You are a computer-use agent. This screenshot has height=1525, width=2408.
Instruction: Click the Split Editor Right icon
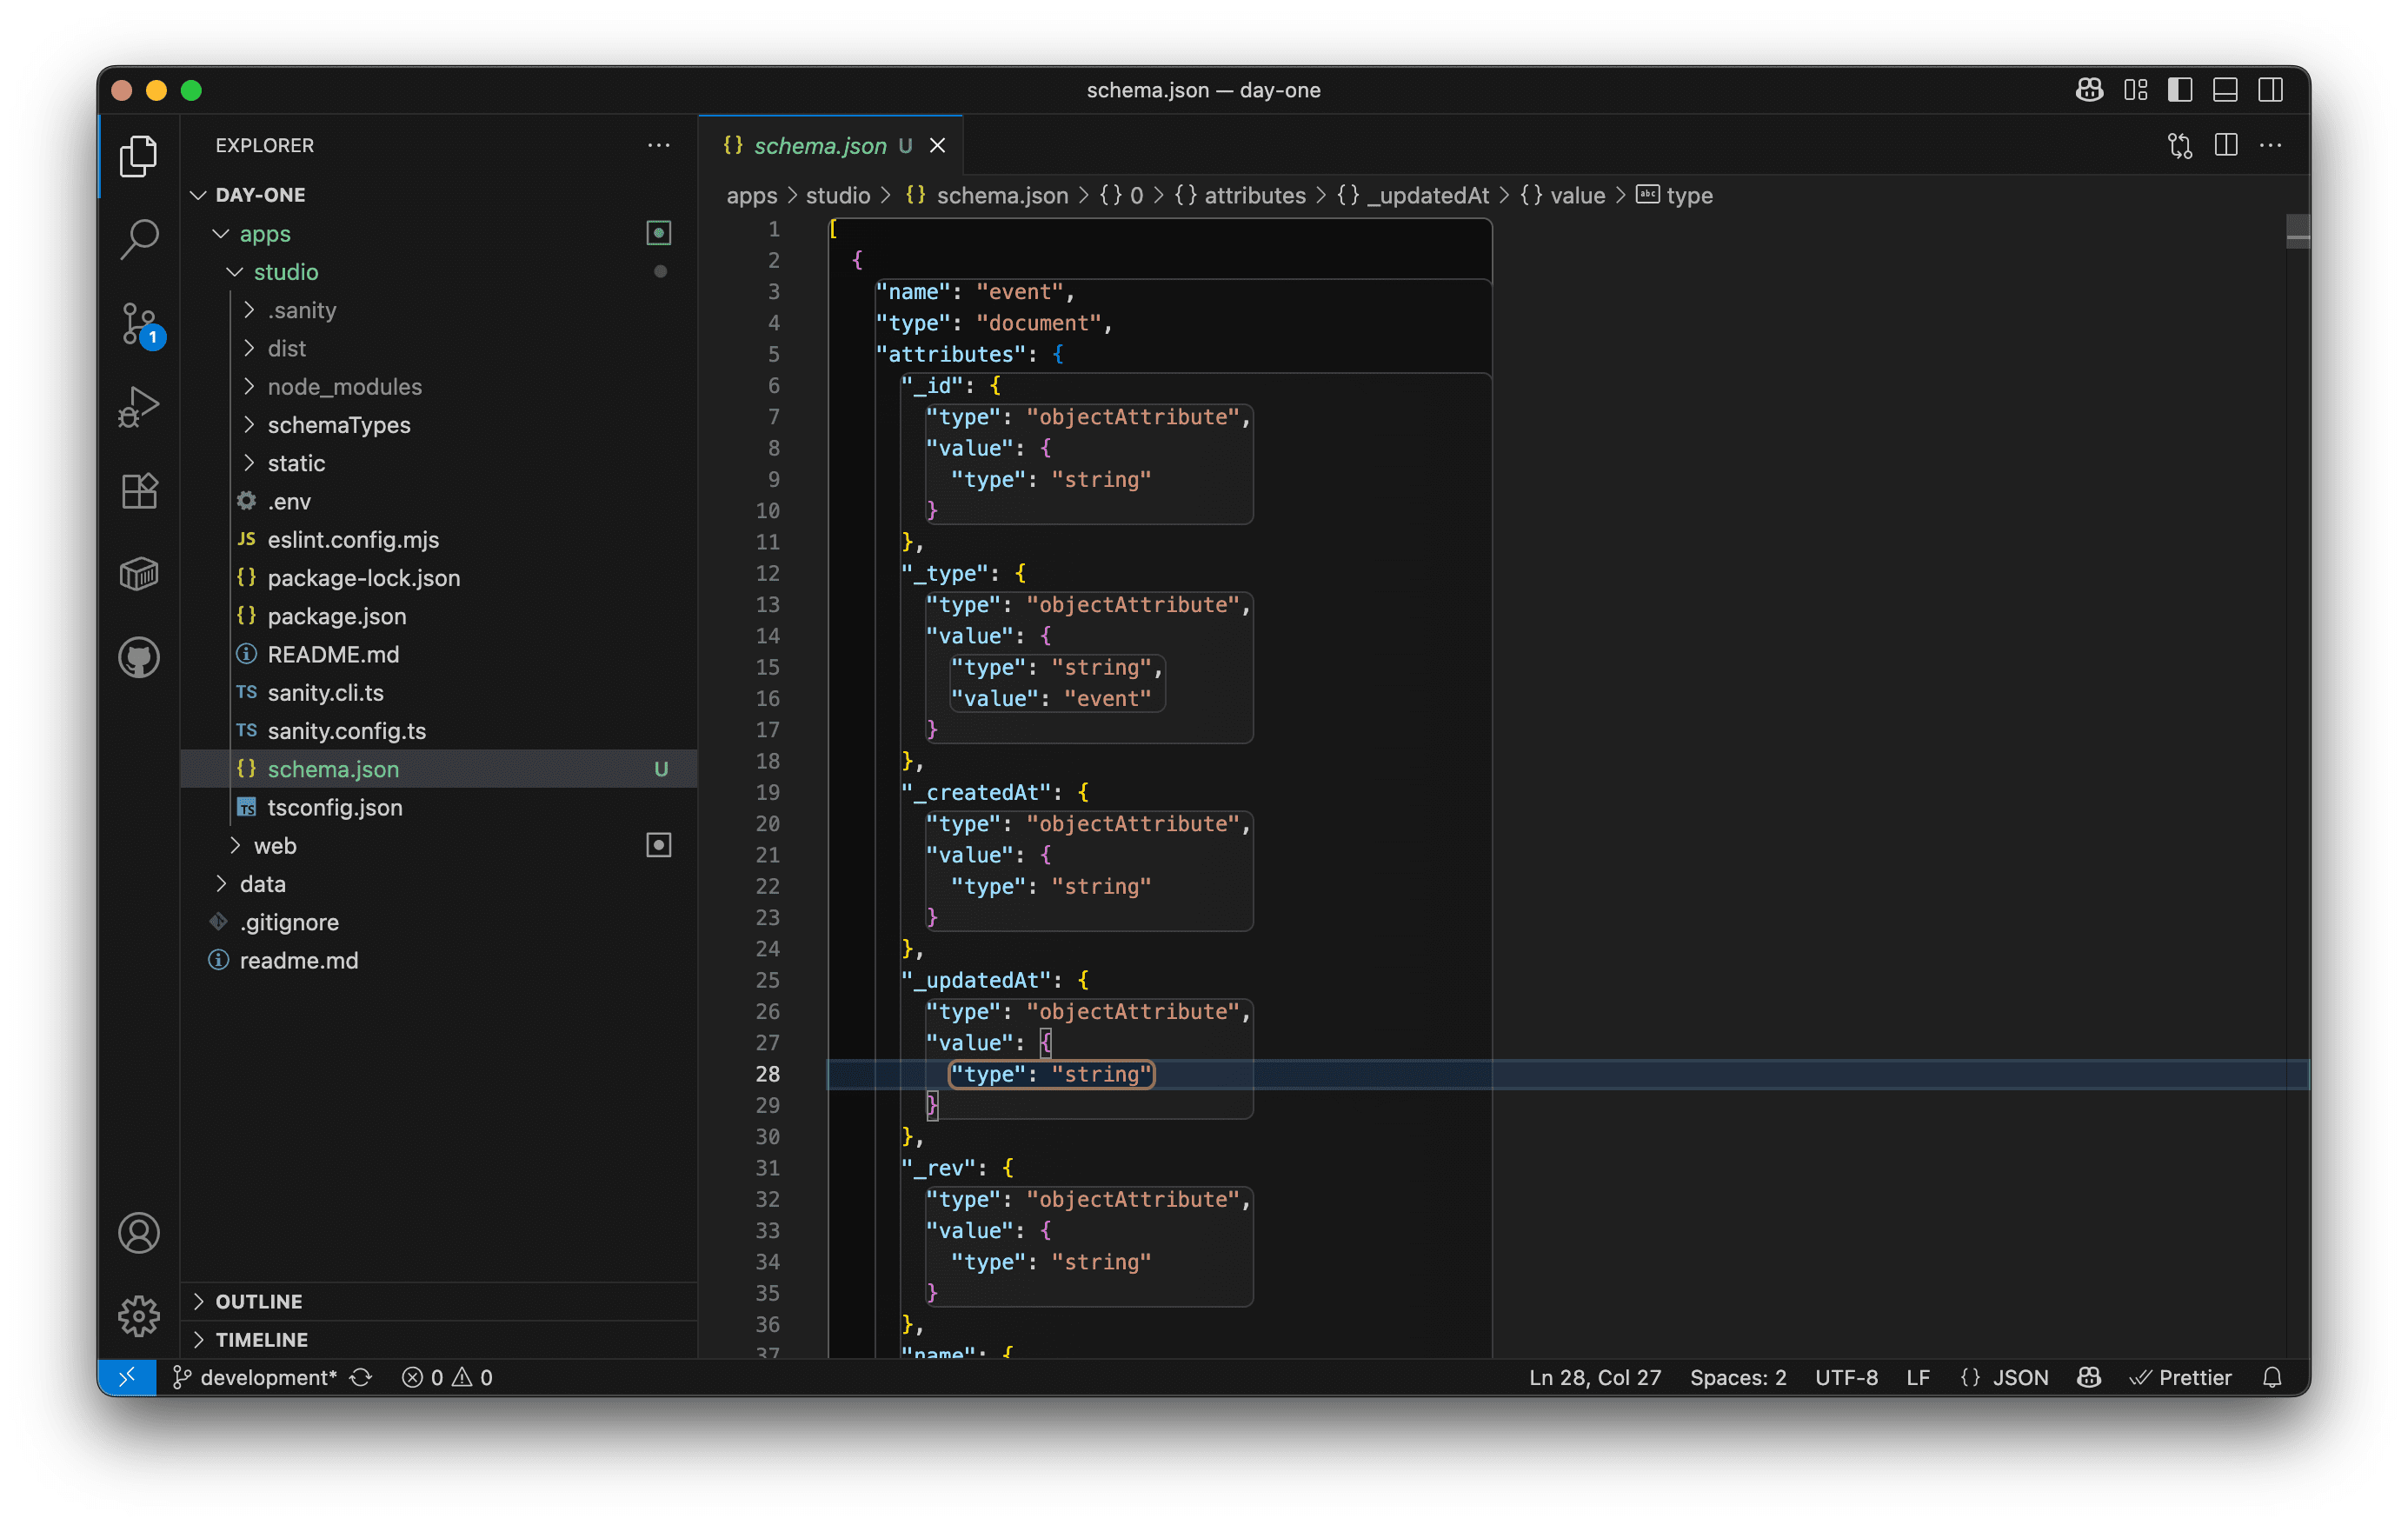coord(2225,146)
